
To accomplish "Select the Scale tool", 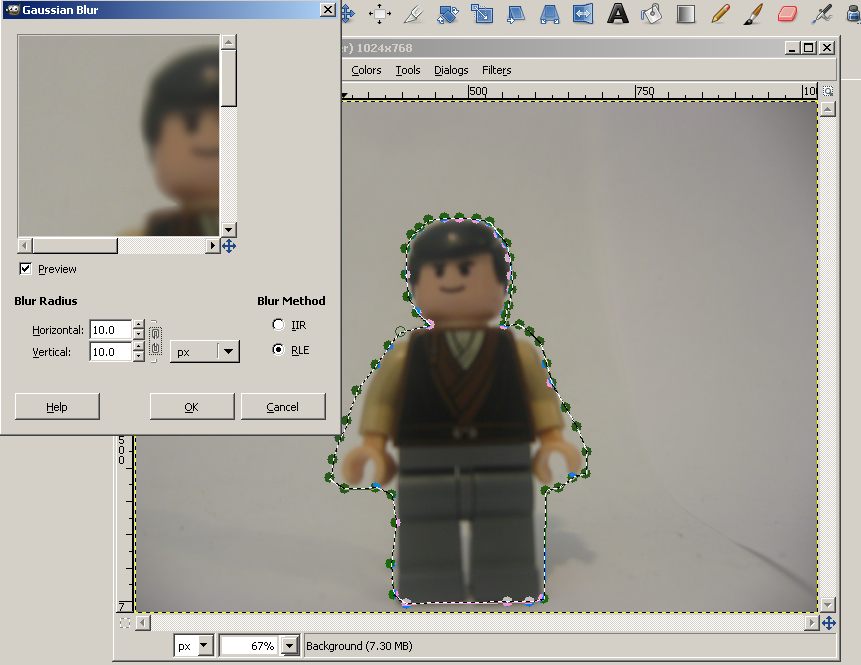I will point(482,14).
